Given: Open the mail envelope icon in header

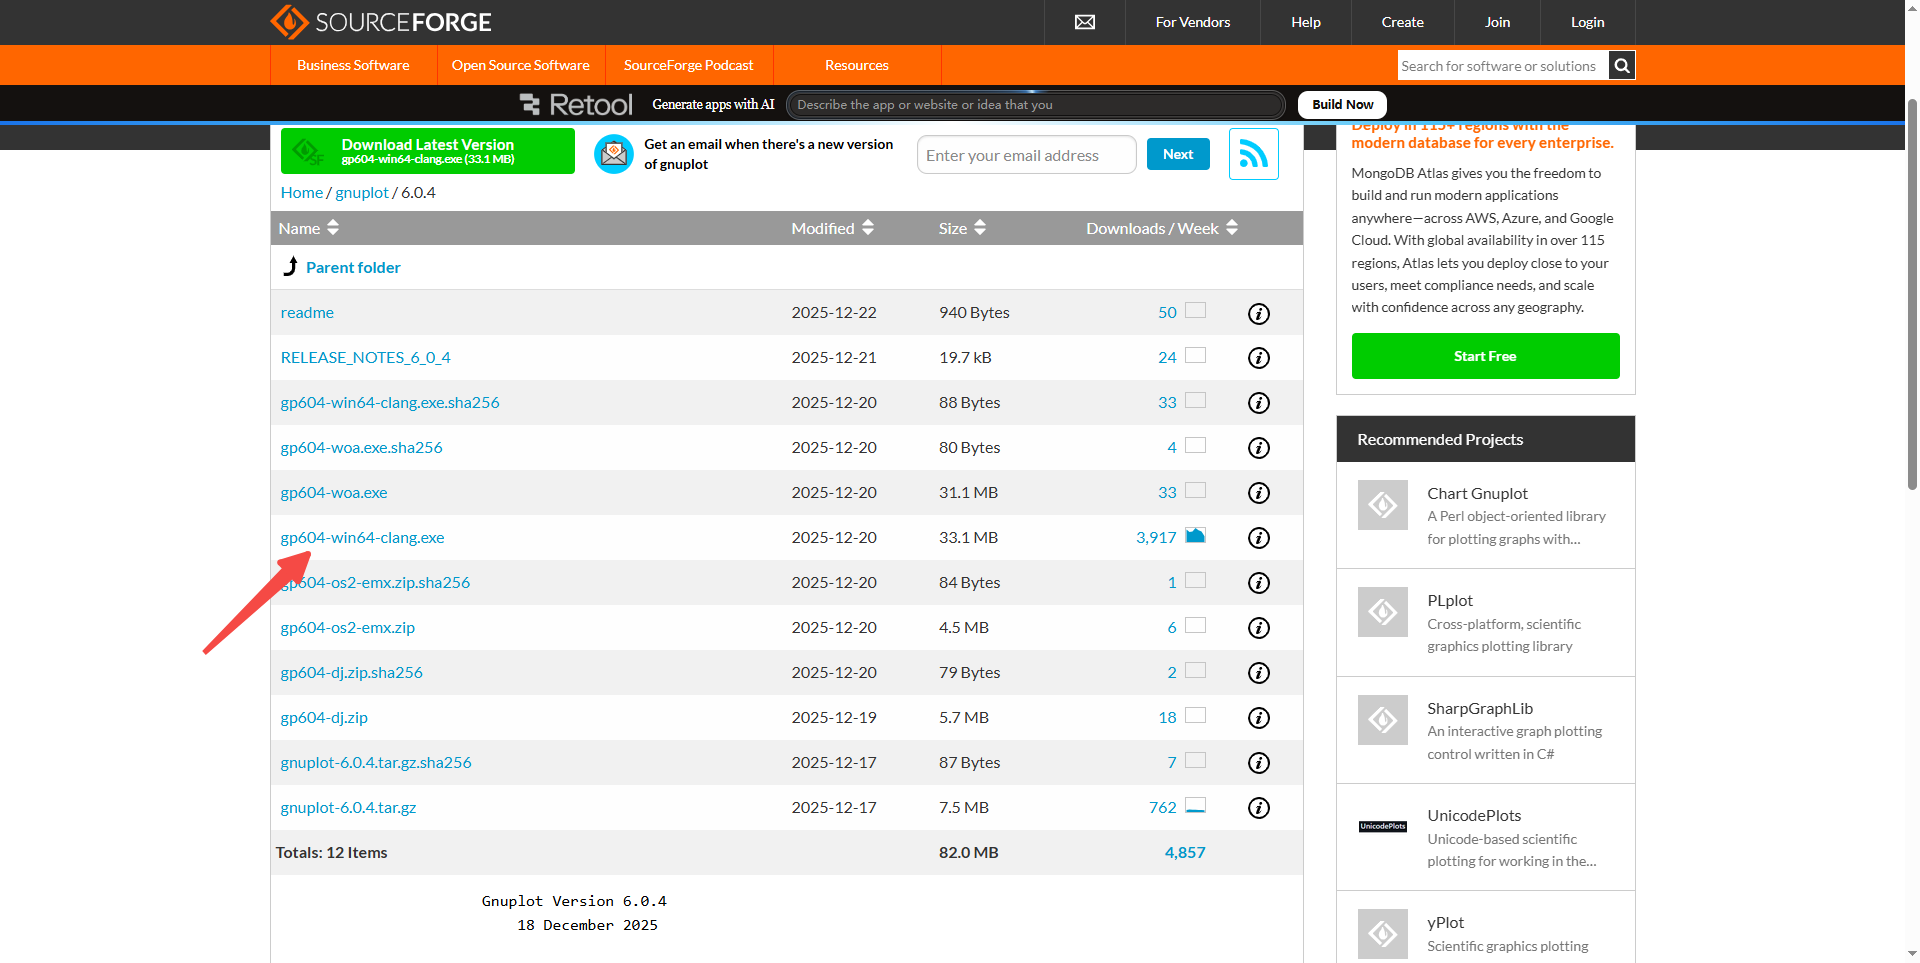Looking at the screenshot, I should pyautogui.click(x=1084, y=22).
